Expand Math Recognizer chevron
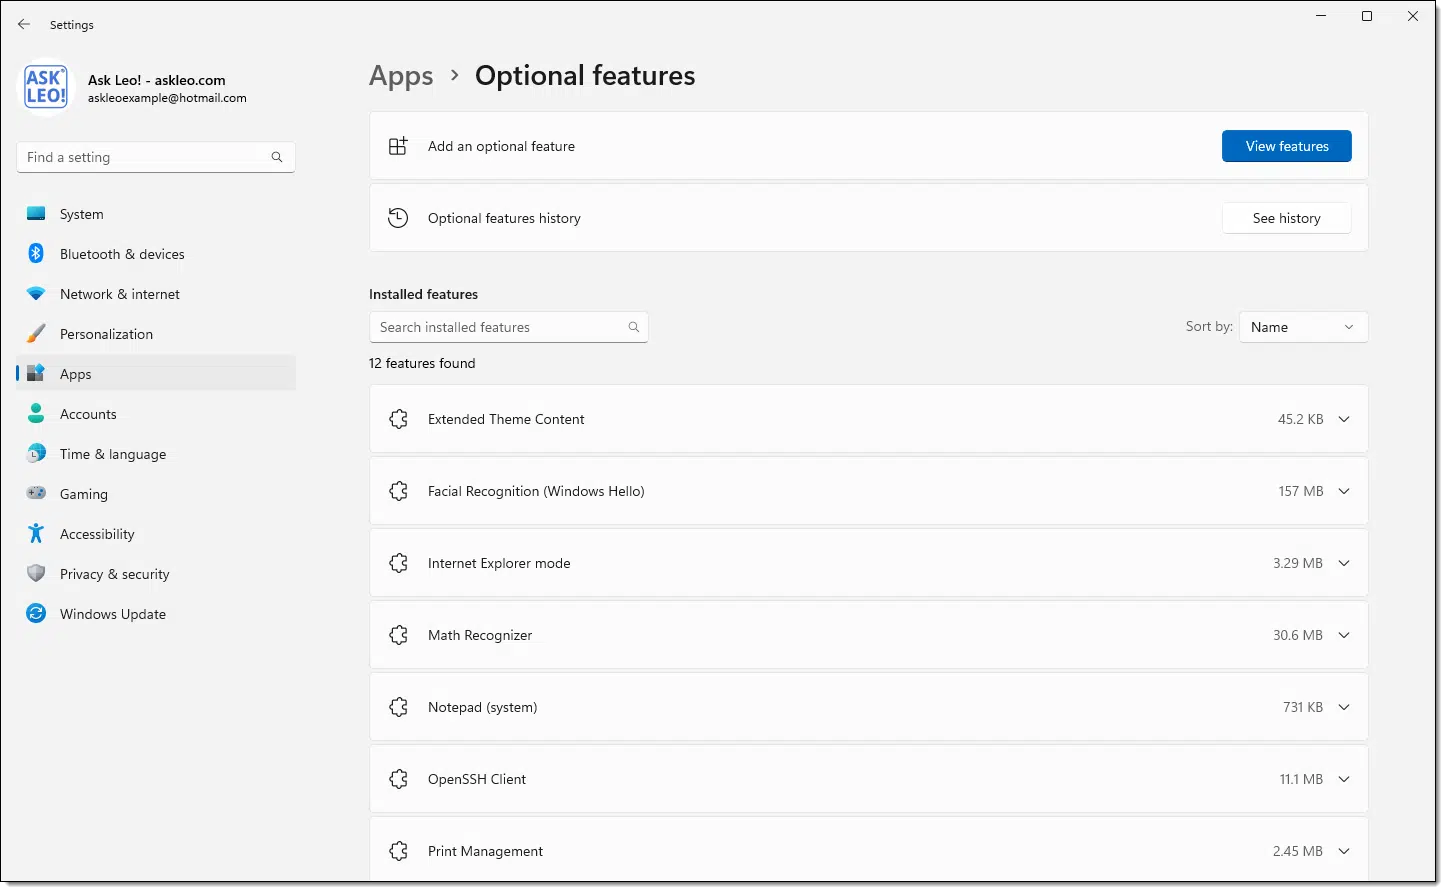Image resolution: width=1446 pixels, height=892 pixels. pos(1344,635)
